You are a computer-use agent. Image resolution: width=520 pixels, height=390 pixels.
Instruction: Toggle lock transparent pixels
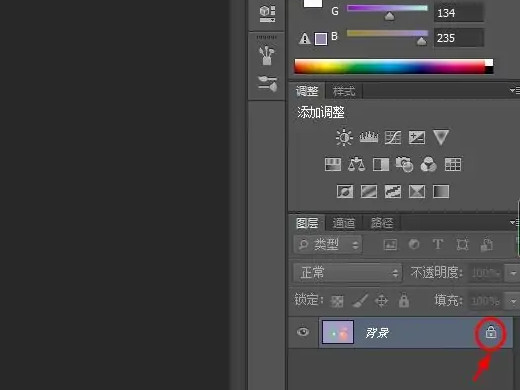pyautogui.click(x=337, y=301)
